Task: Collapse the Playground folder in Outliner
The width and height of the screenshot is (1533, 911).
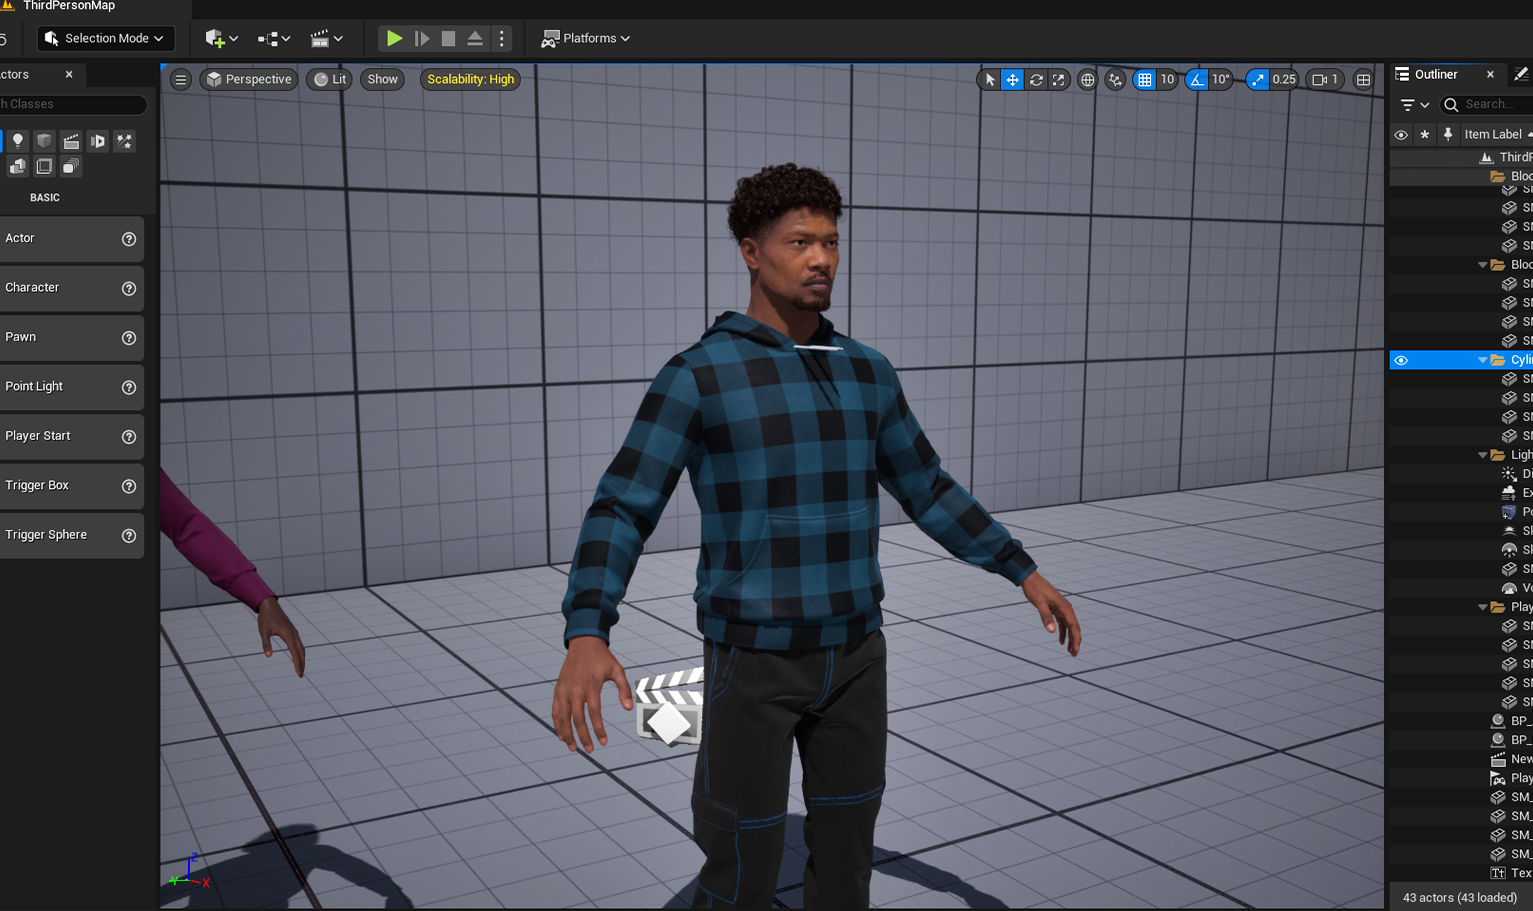Action: (1482, 607)
